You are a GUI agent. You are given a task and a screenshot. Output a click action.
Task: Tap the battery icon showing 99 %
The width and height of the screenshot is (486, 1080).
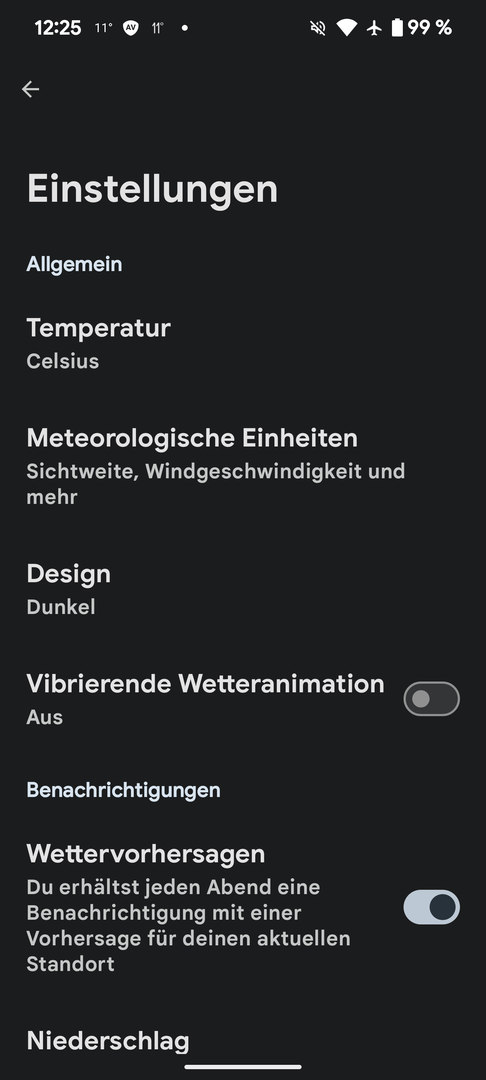click(397, 28)
